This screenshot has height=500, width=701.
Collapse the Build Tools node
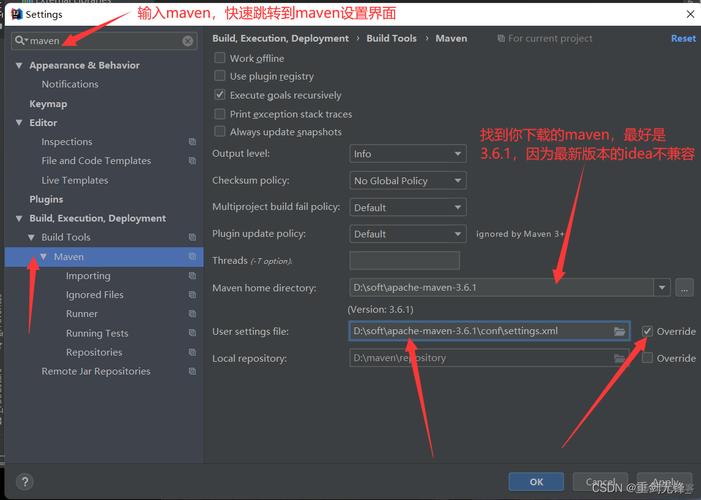coord(31,237)
